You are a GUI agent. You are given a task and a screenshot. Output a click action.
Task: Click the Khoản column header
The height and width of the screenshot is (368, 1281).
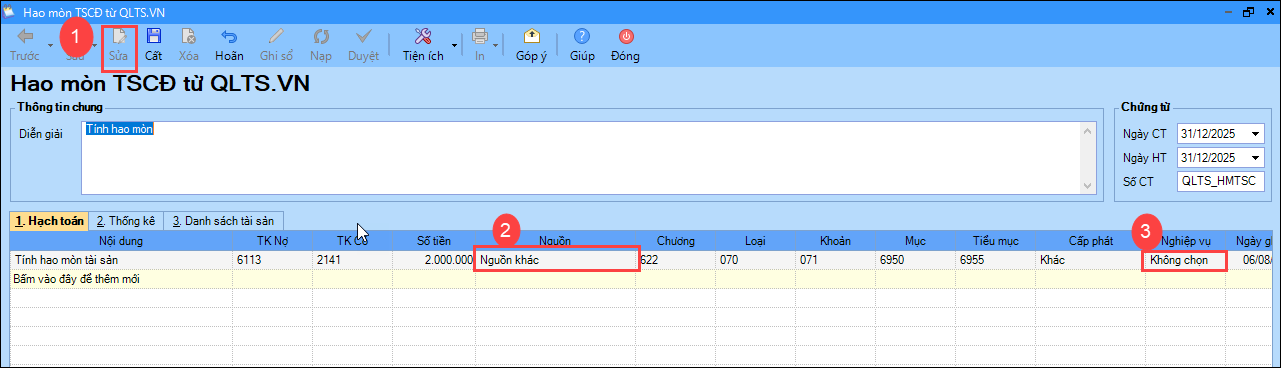click(835, 241)
